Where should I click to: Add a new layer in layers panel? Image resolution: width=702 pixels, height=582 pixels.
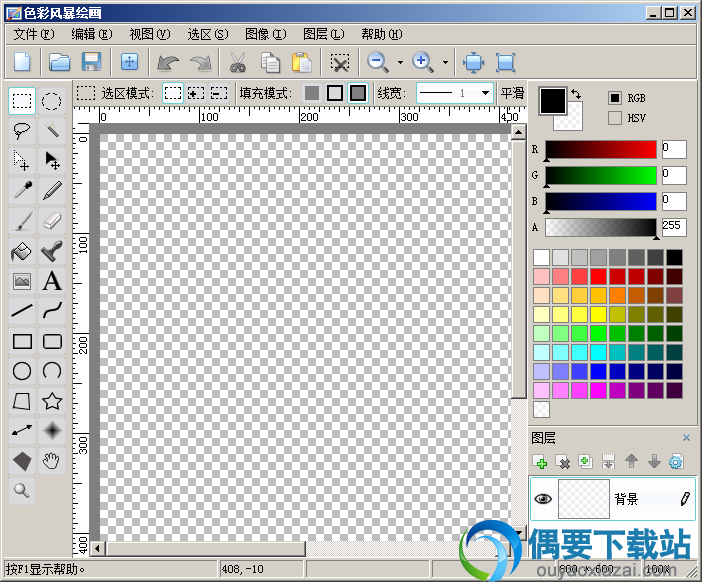click(540, 462)
